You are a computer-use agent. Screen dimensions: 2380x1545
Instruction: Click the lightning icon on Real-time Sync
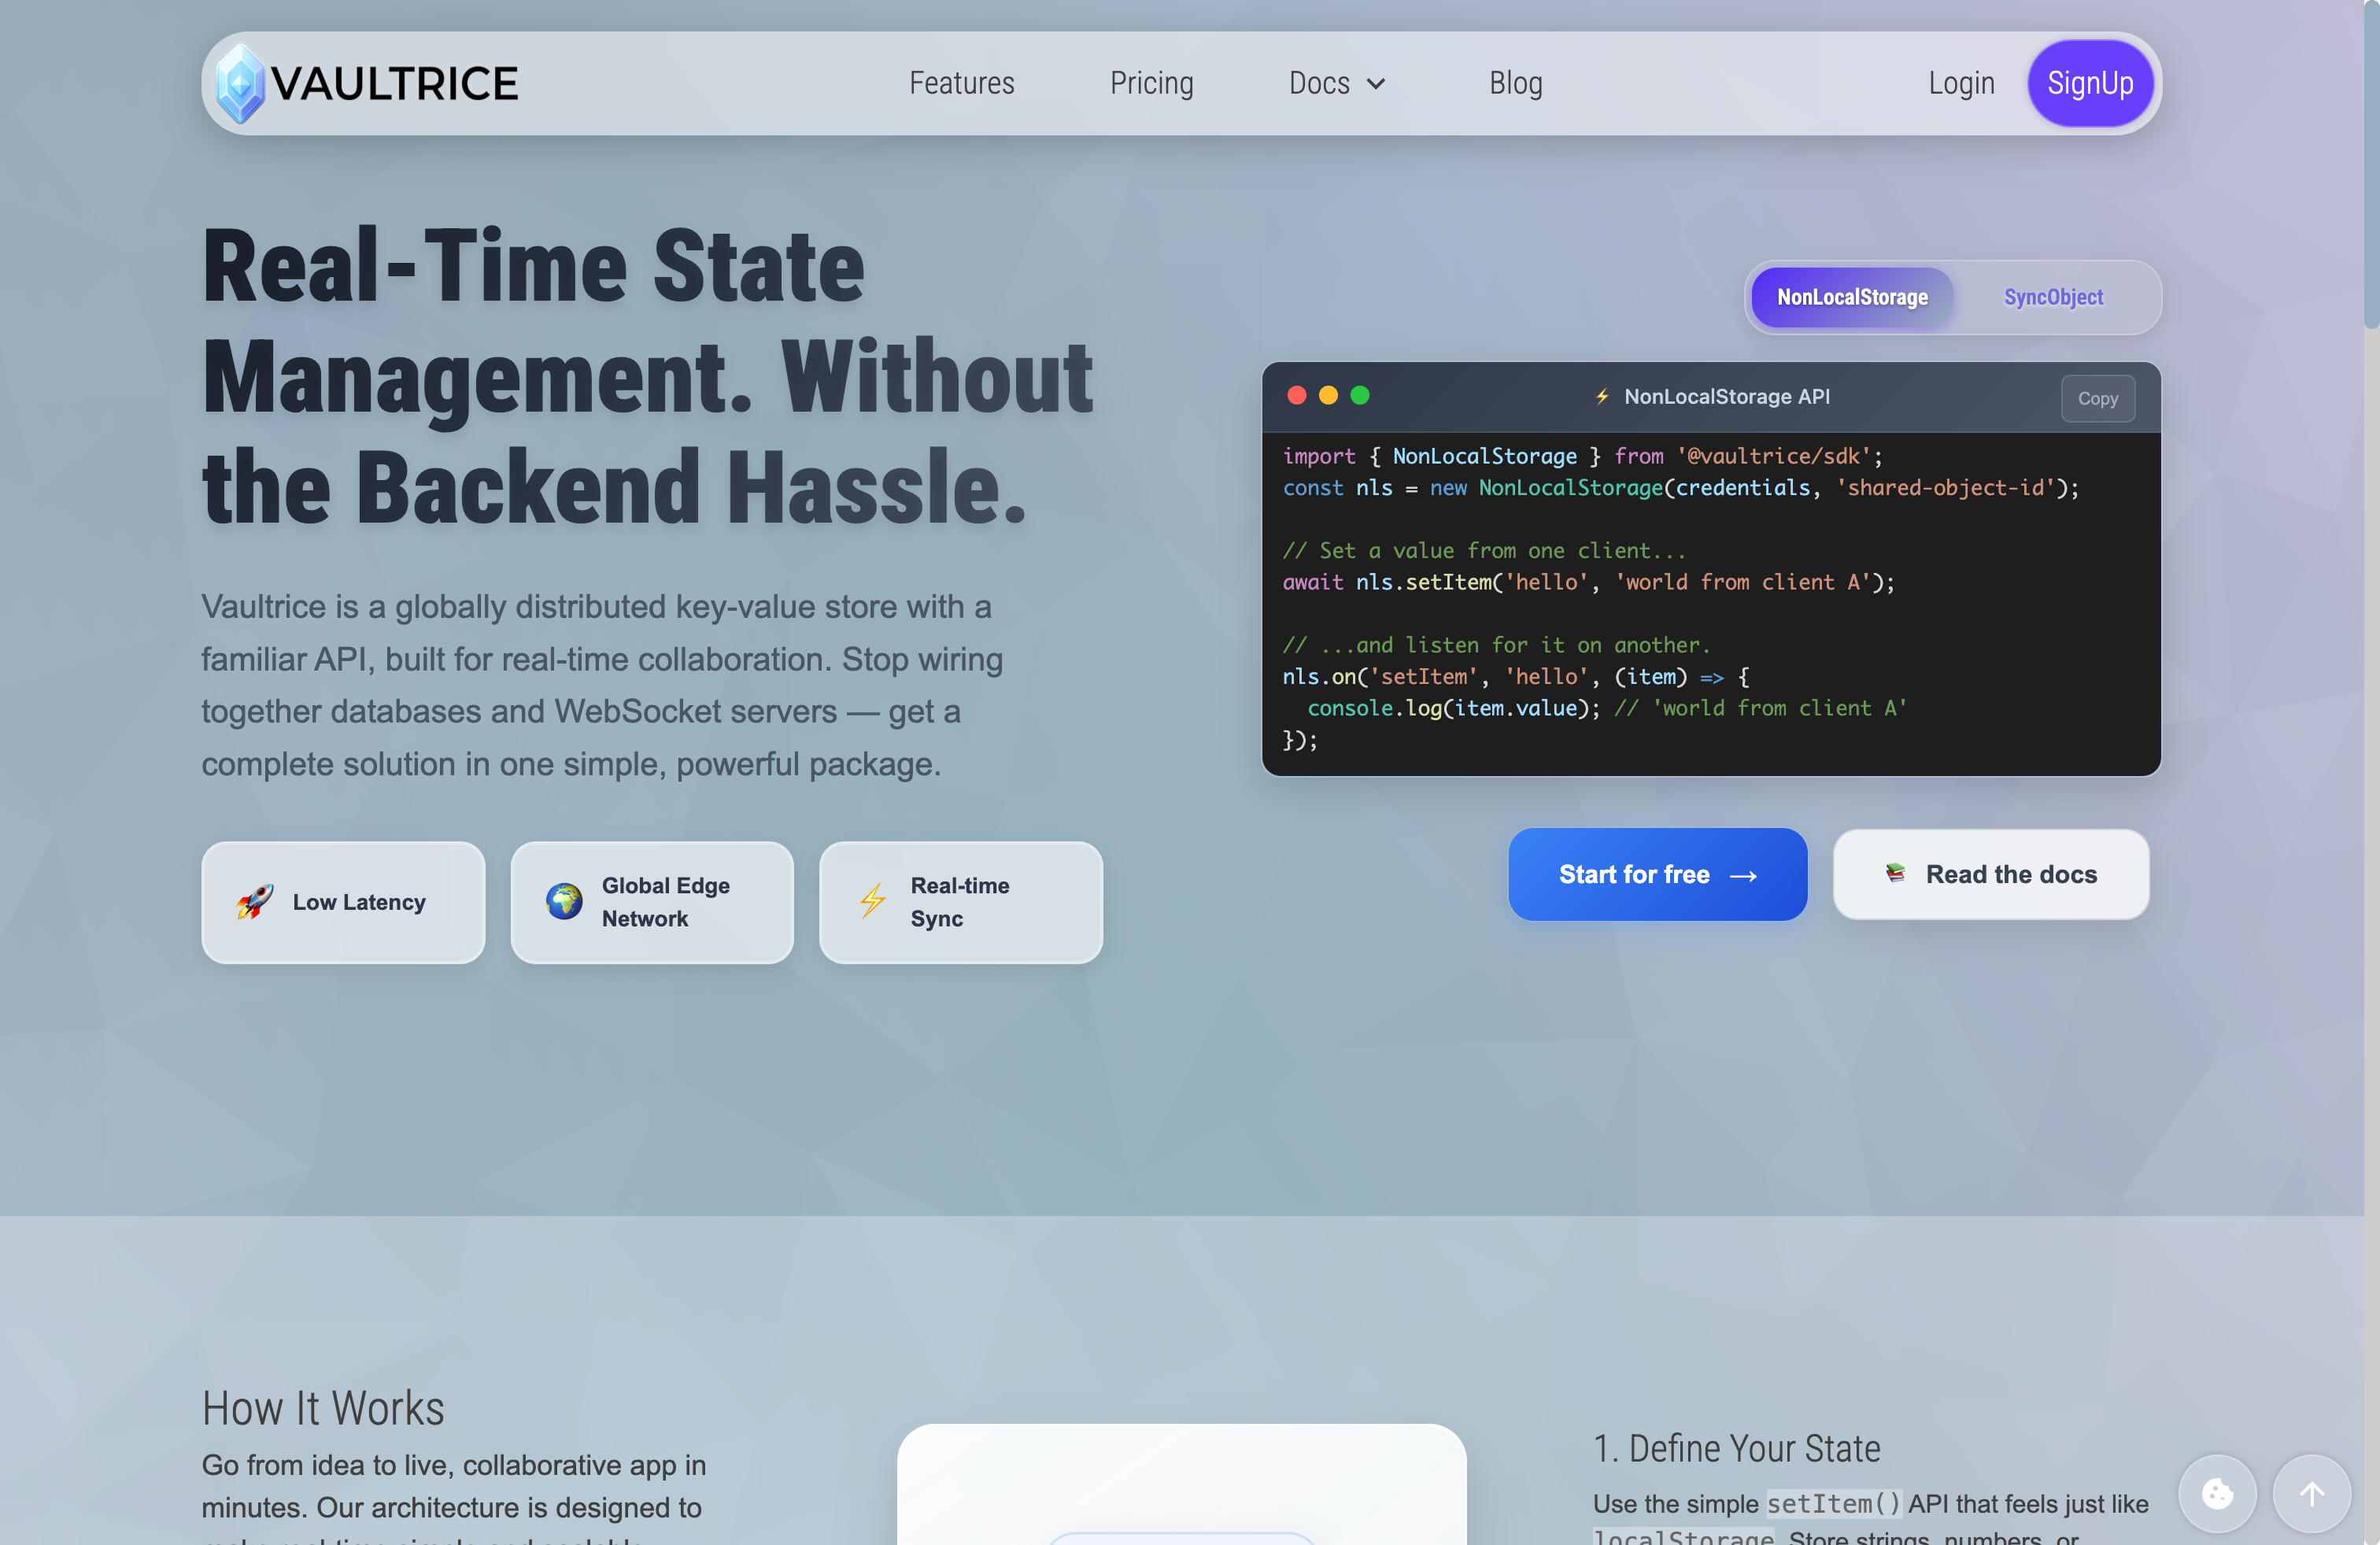click(873, 902)
